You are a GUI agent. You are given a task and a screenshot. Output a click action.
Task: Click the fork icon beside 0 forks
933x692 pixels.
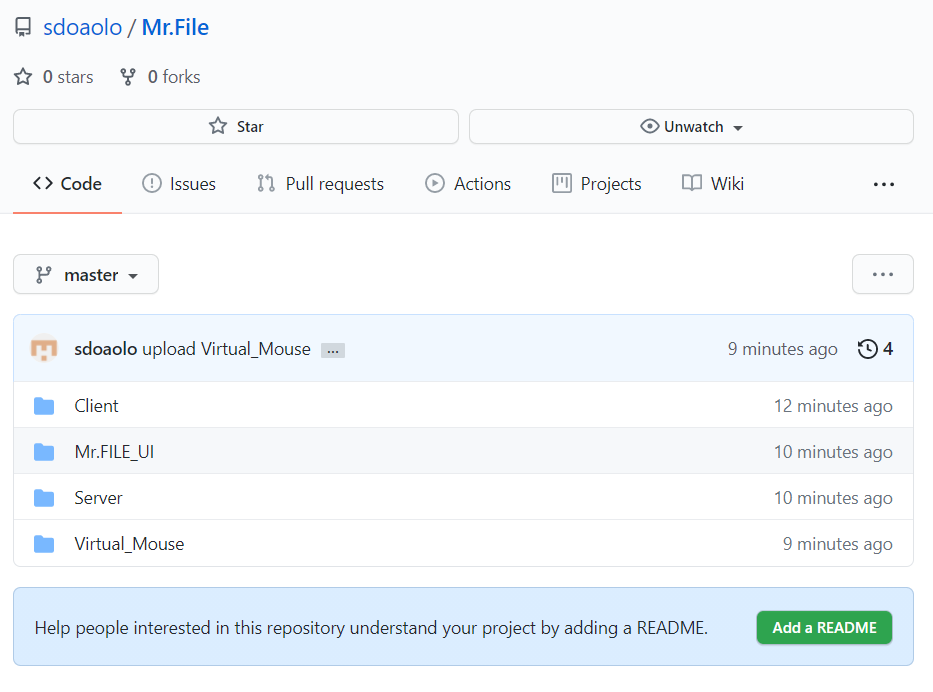(x=128, y=77)
